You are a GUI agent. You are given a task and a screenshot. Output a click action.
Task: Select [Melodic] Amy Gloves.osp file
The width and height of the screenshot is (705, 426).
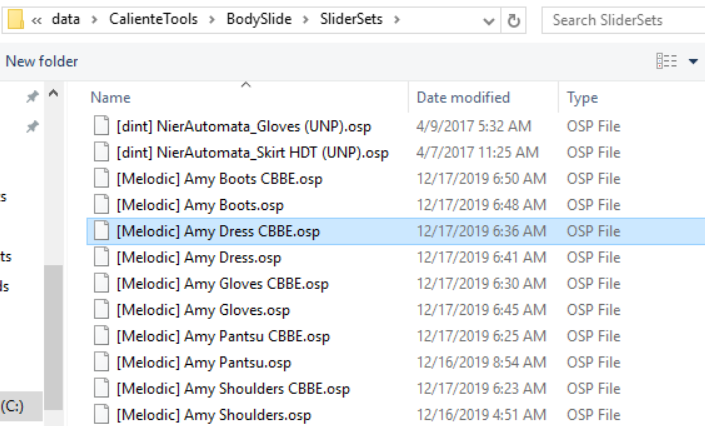[203, 310]
